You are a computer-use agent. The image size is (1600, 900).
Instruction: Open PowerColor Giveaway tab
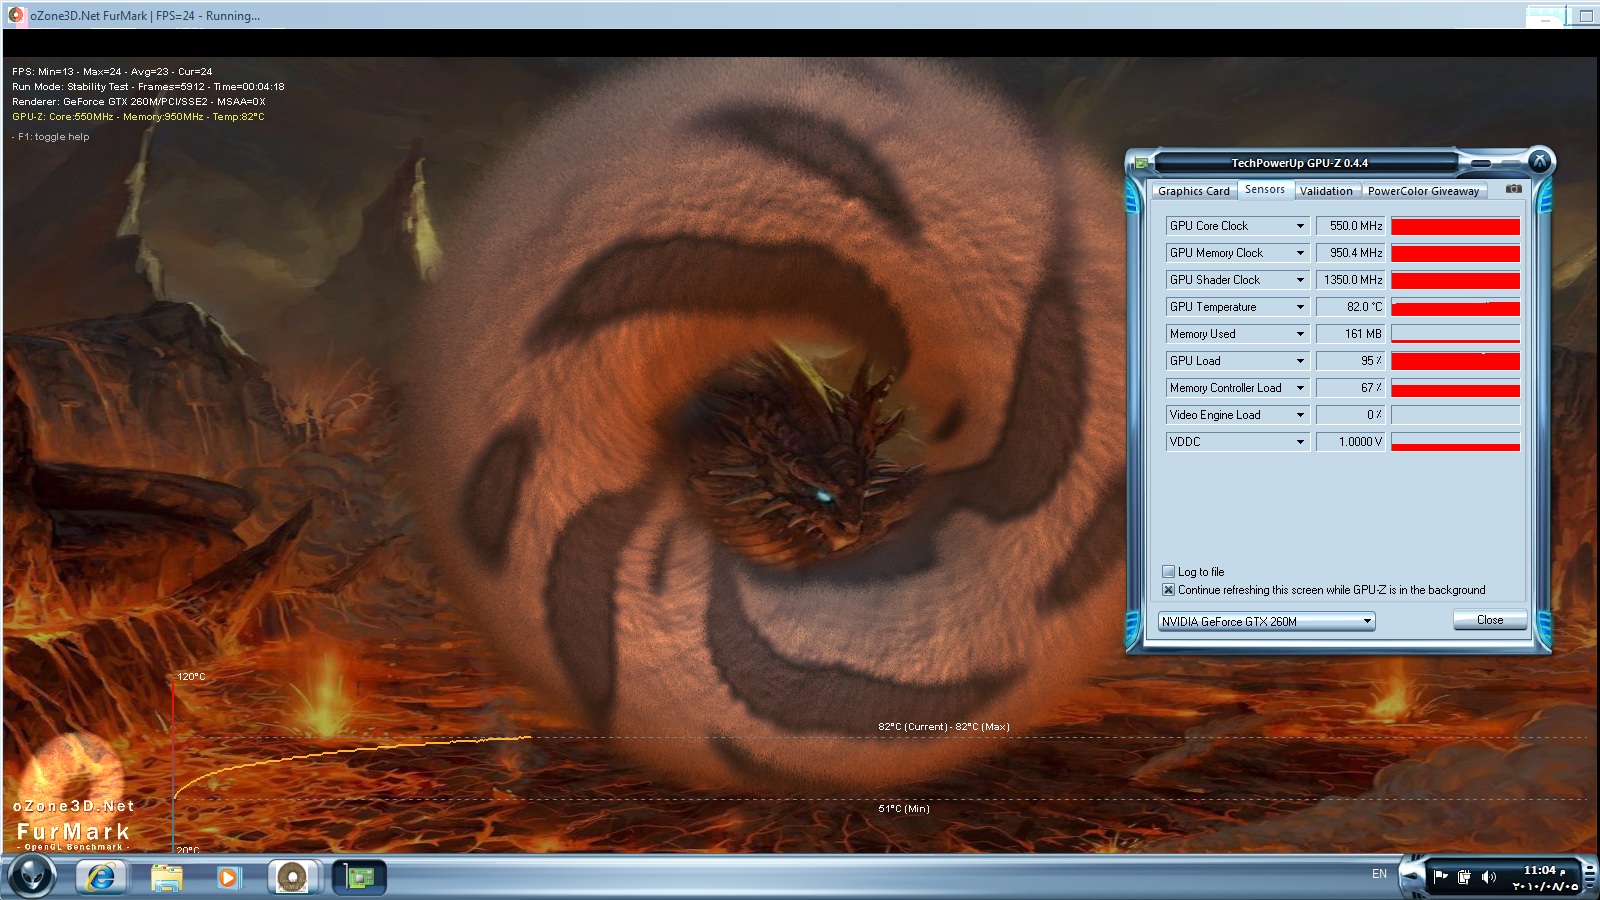point(1423,191)
